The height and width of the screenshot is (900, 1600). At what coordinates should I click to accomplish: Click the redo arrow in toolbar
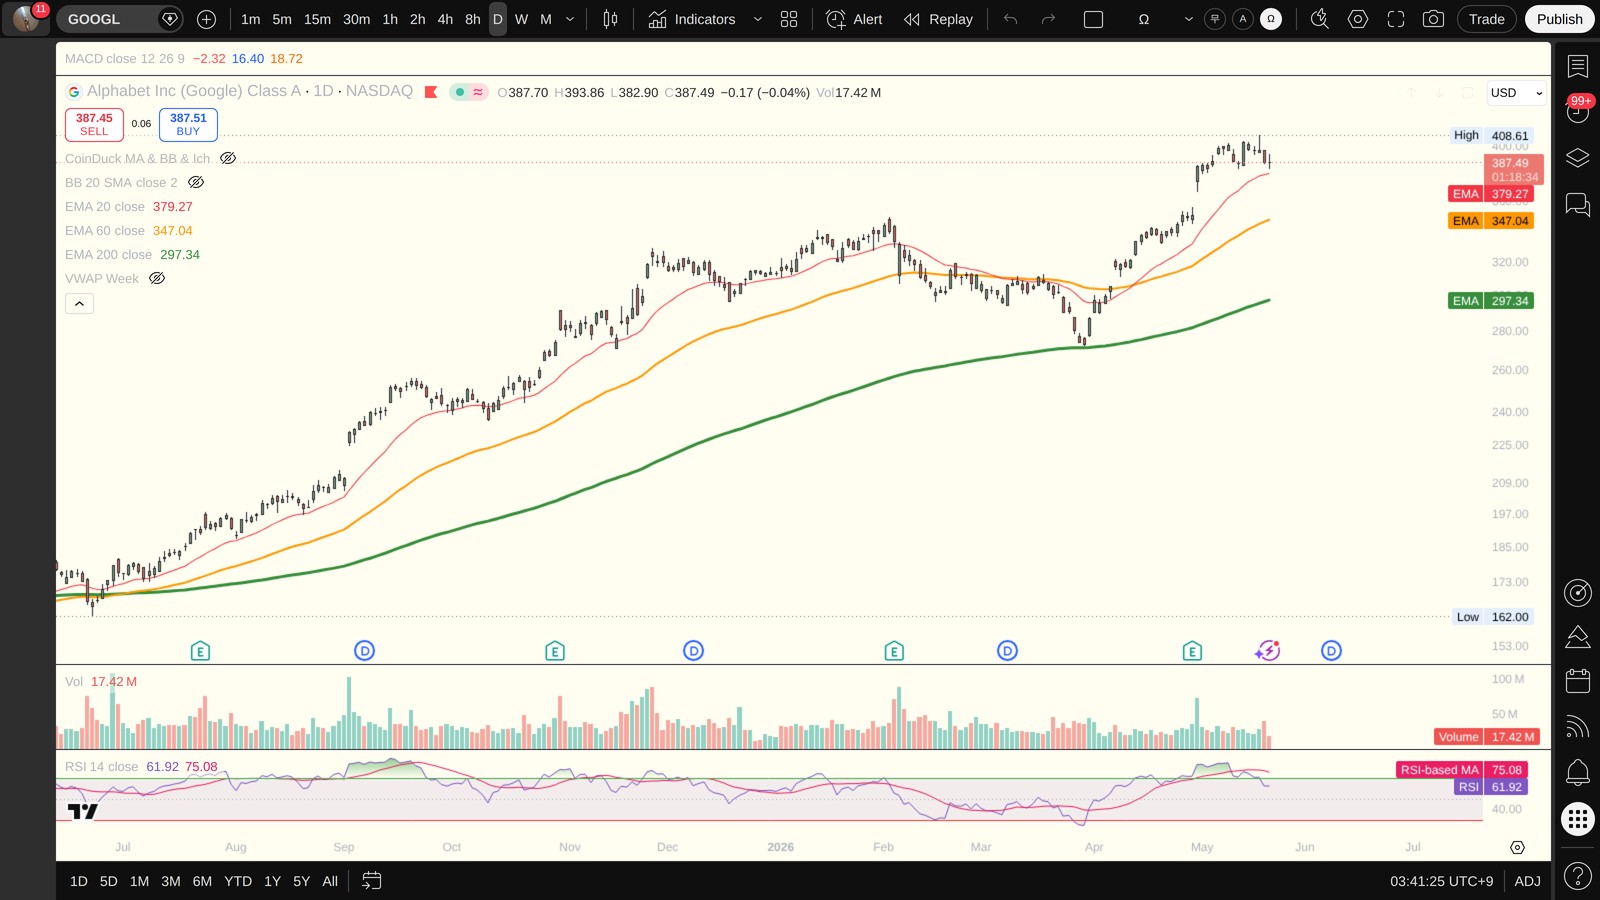(1048, 19)
